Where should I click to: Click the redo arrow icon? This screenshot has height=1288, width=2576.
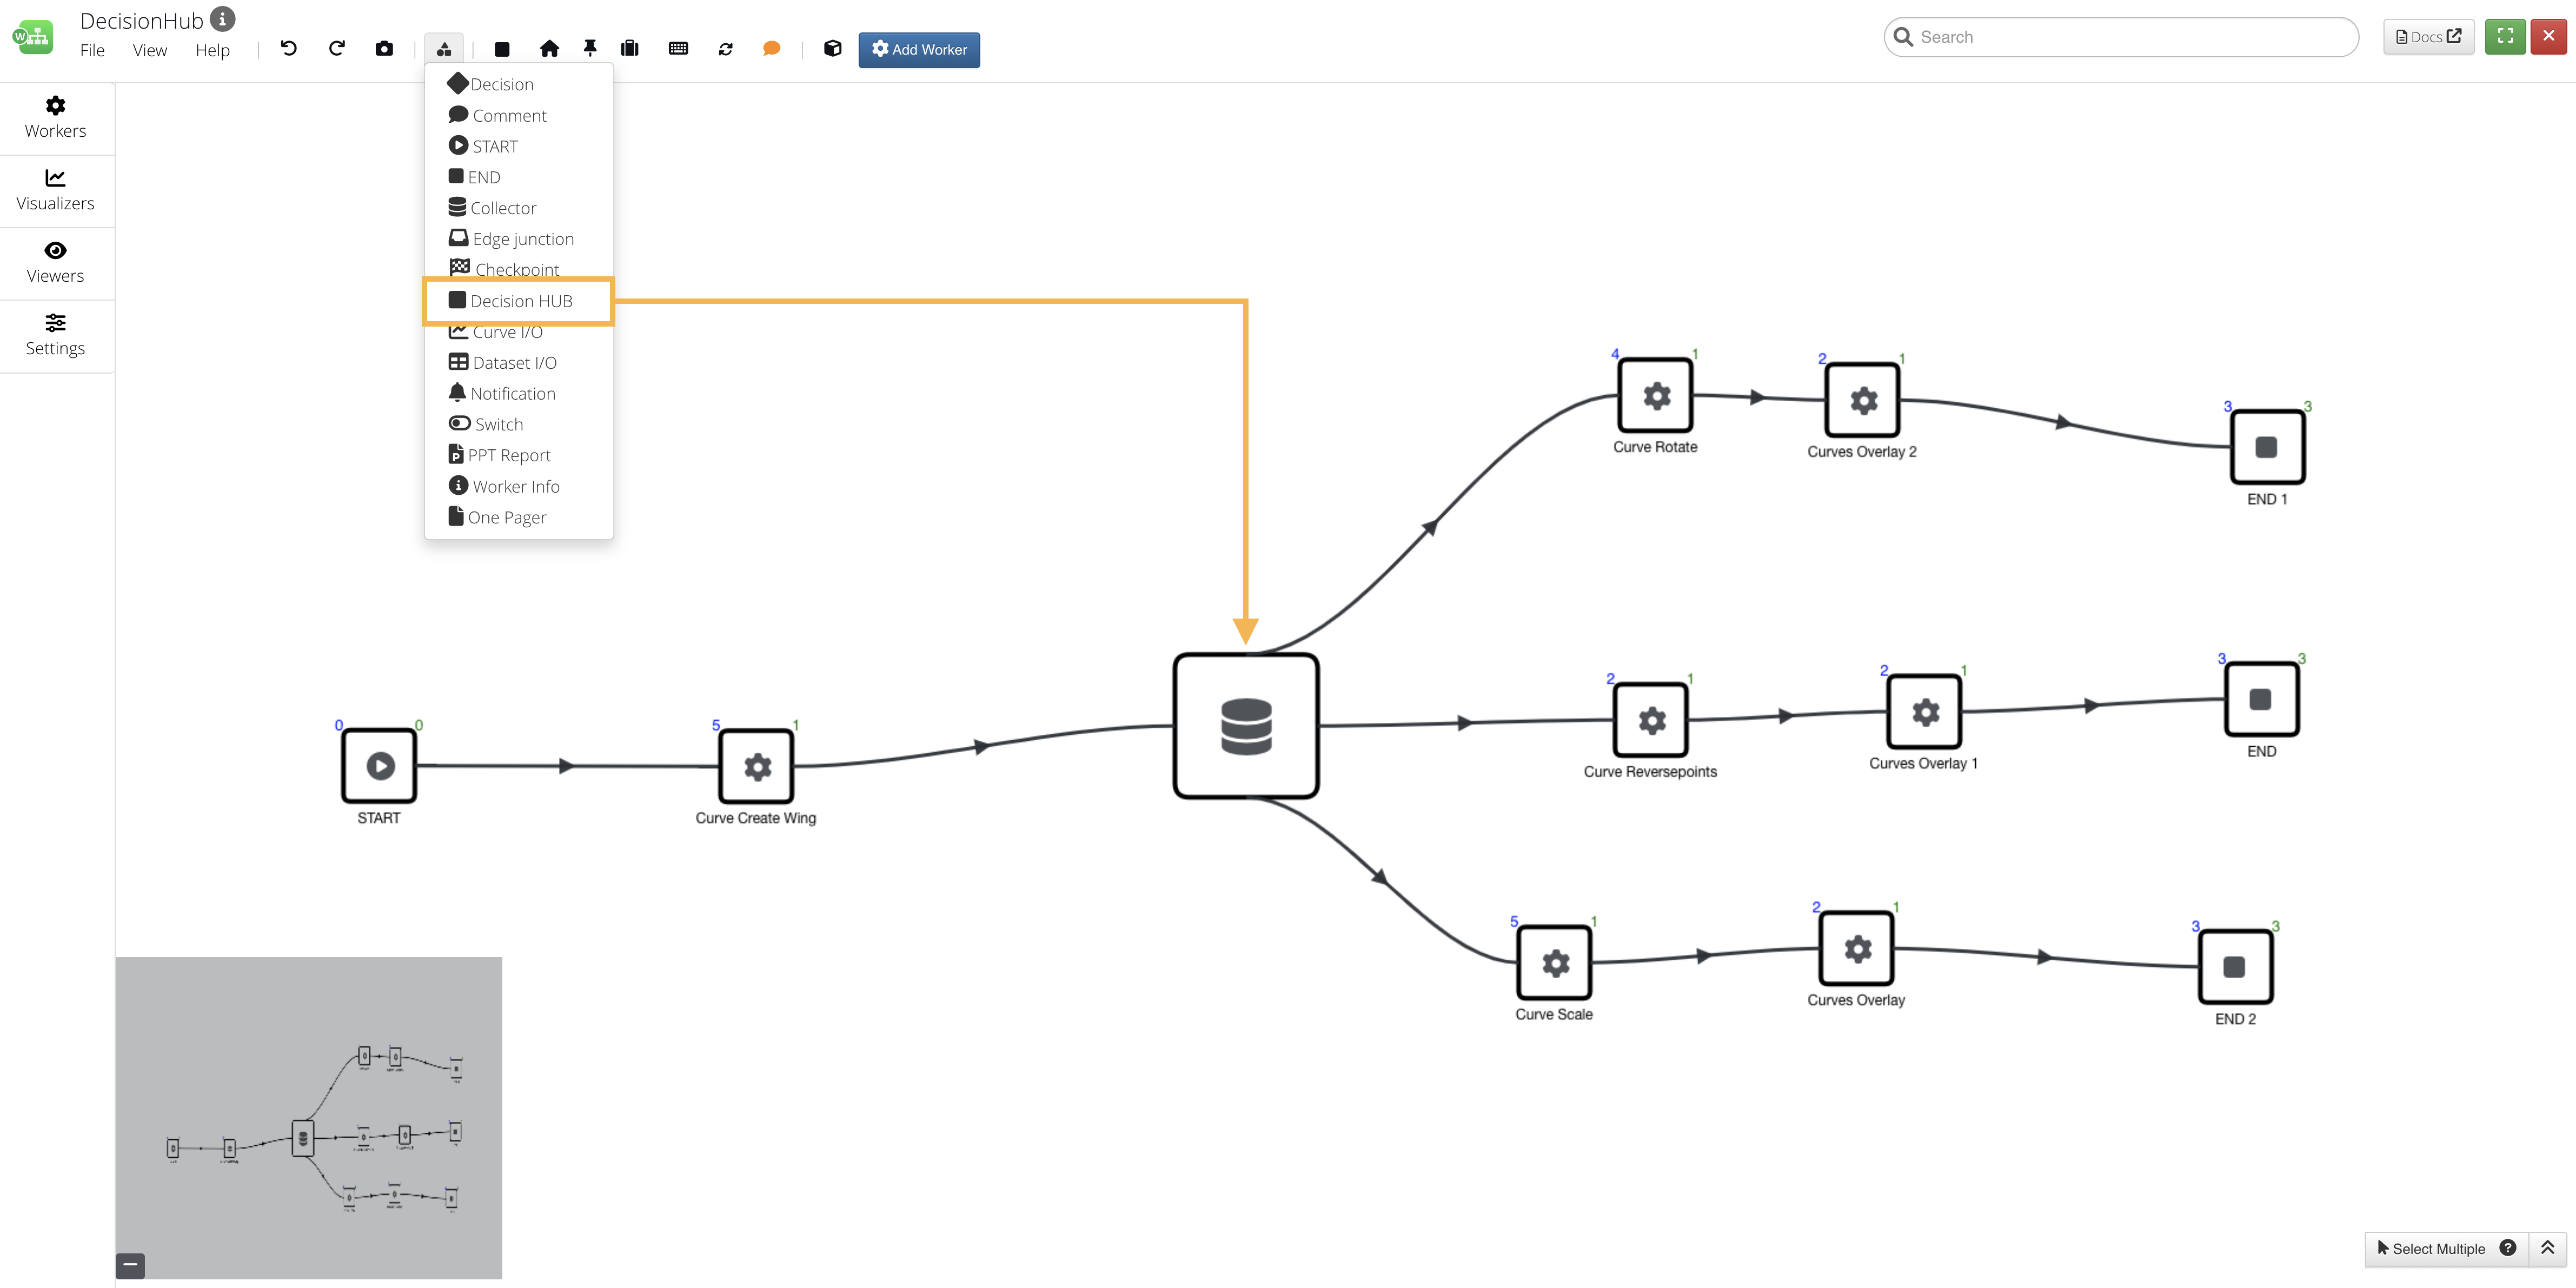337,48
